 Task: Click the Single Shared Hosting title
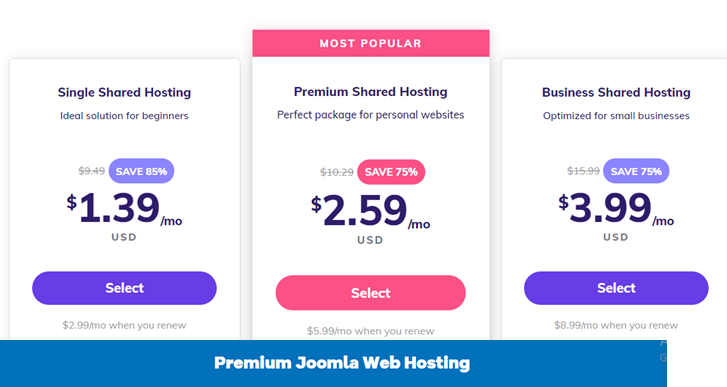click(x=124, y=92)
